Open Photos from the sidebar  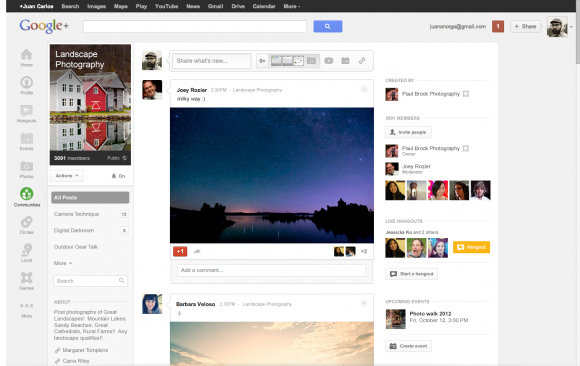point(26,169)
